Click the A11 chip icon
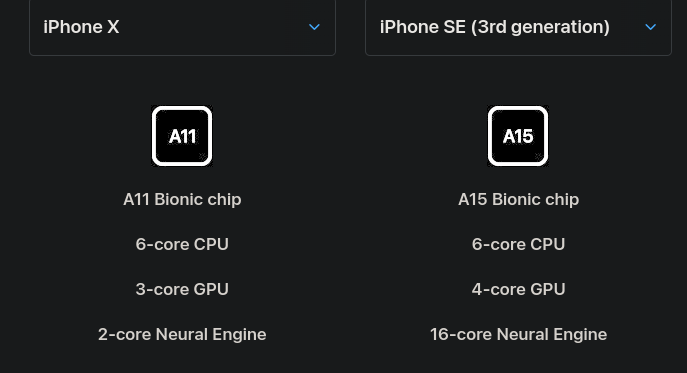The width and height of the screenshot is (687, 373). [x=182, y=136]
